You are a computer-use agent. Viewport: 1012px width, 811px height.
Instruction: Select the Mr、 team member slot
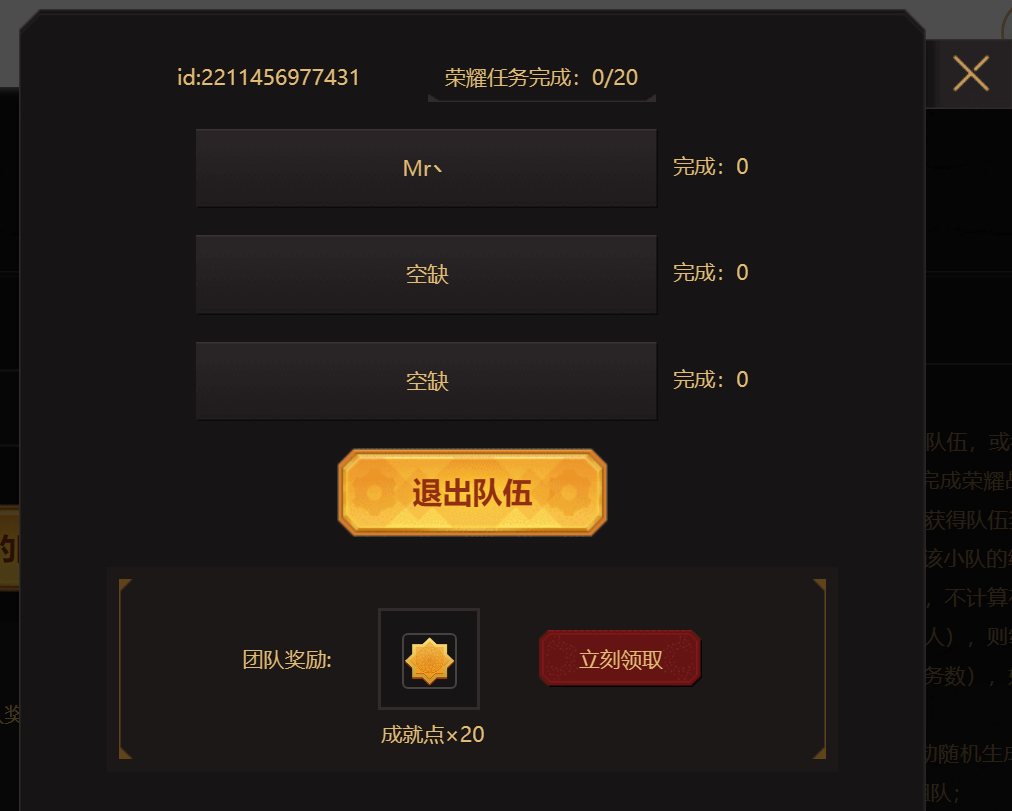(x=426, y=168)
